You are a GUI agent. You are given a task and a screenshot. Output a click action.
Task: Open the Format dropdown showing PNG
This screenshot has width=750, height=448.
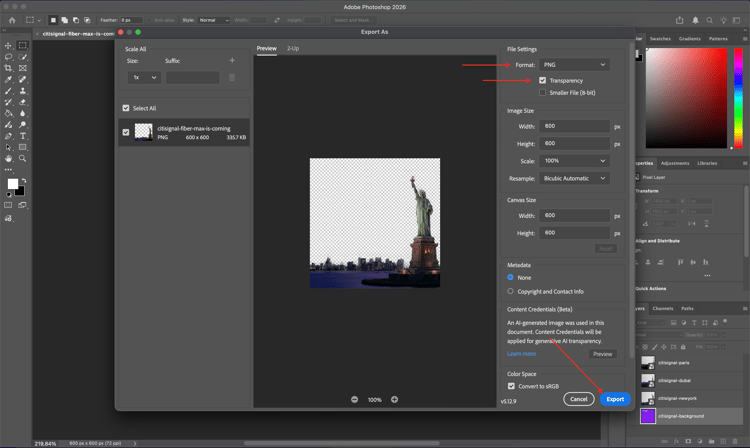pyautogui.click(x=574, y=65)
